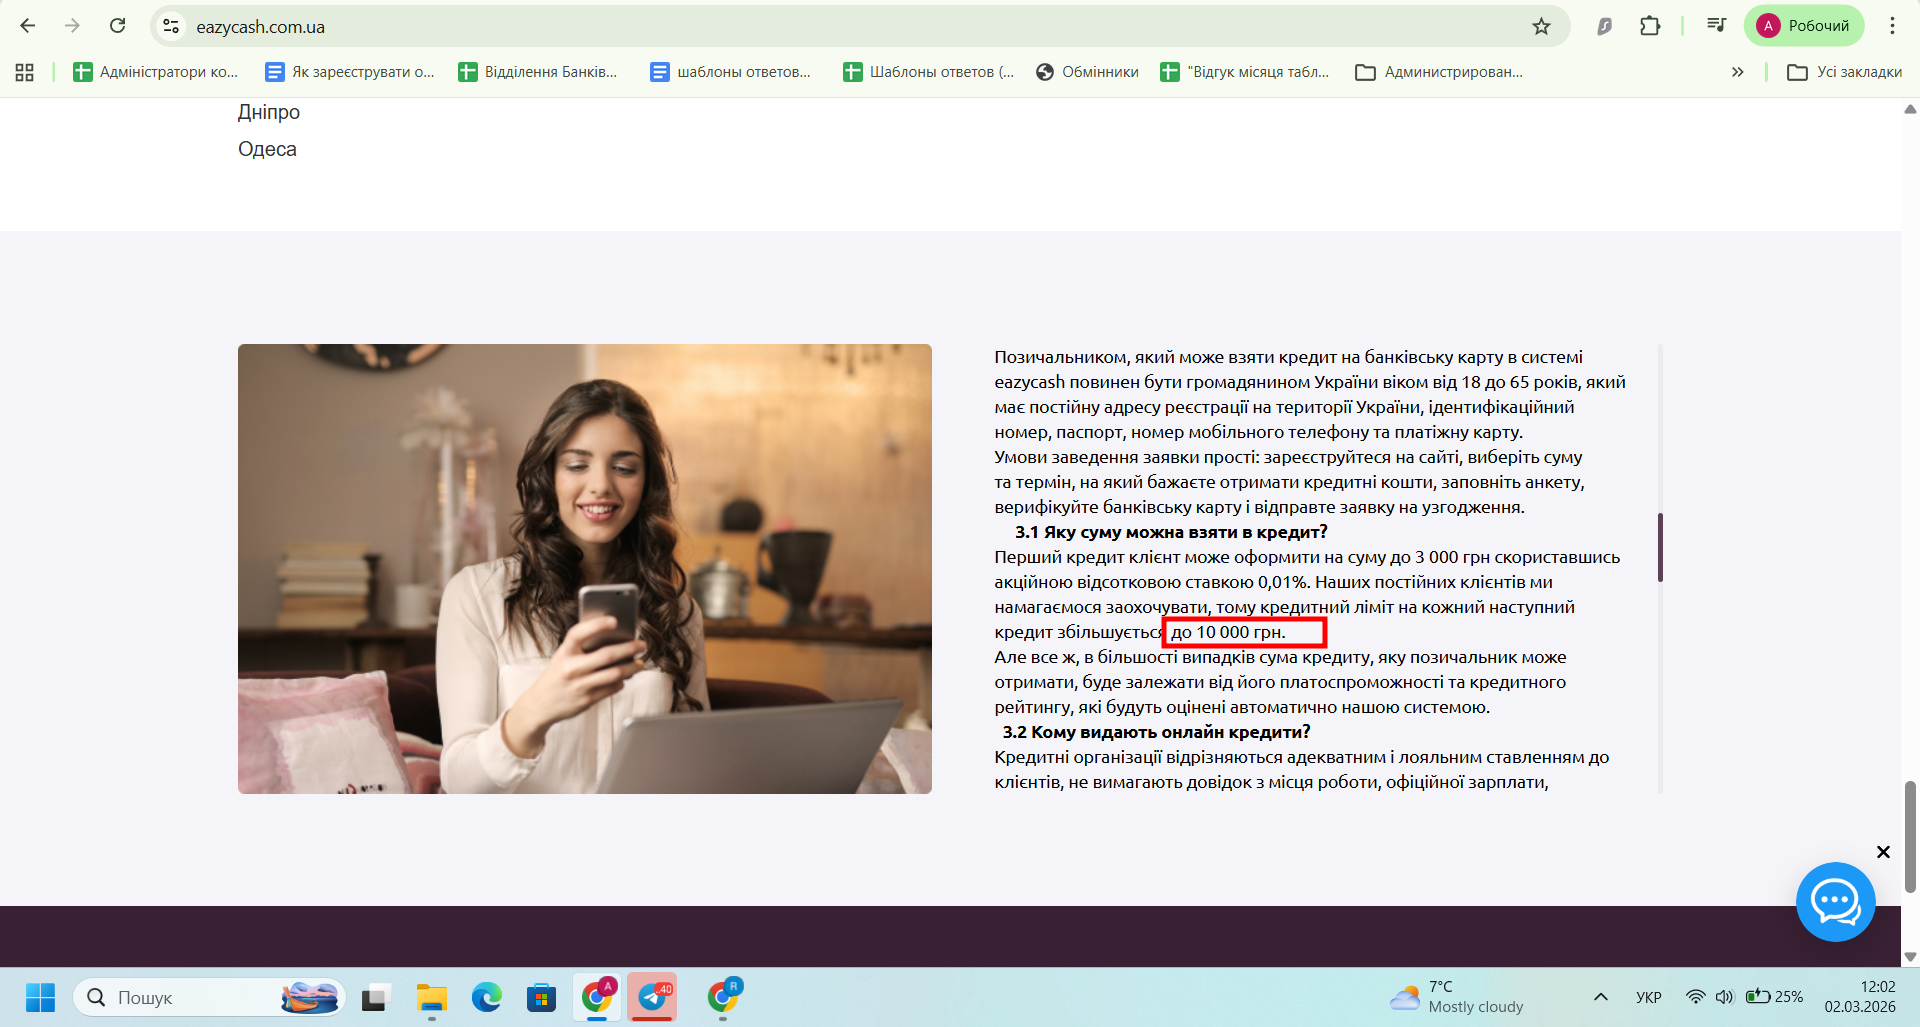The height and width of the screenshot is (1027, 1920).
Task: View site information icon in address bar
Action: [172, 26]
